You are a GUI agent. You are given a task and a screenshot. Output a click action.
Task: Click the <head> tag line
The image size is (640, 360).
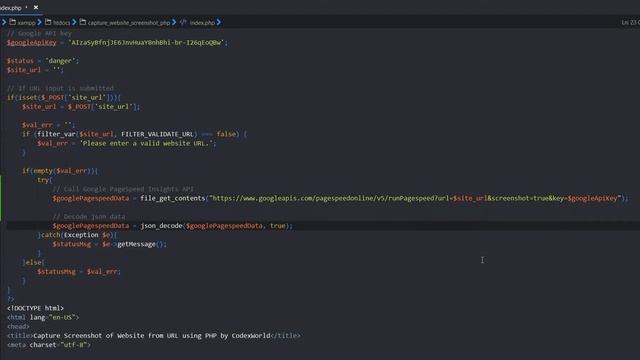click(x=18, y=327)
